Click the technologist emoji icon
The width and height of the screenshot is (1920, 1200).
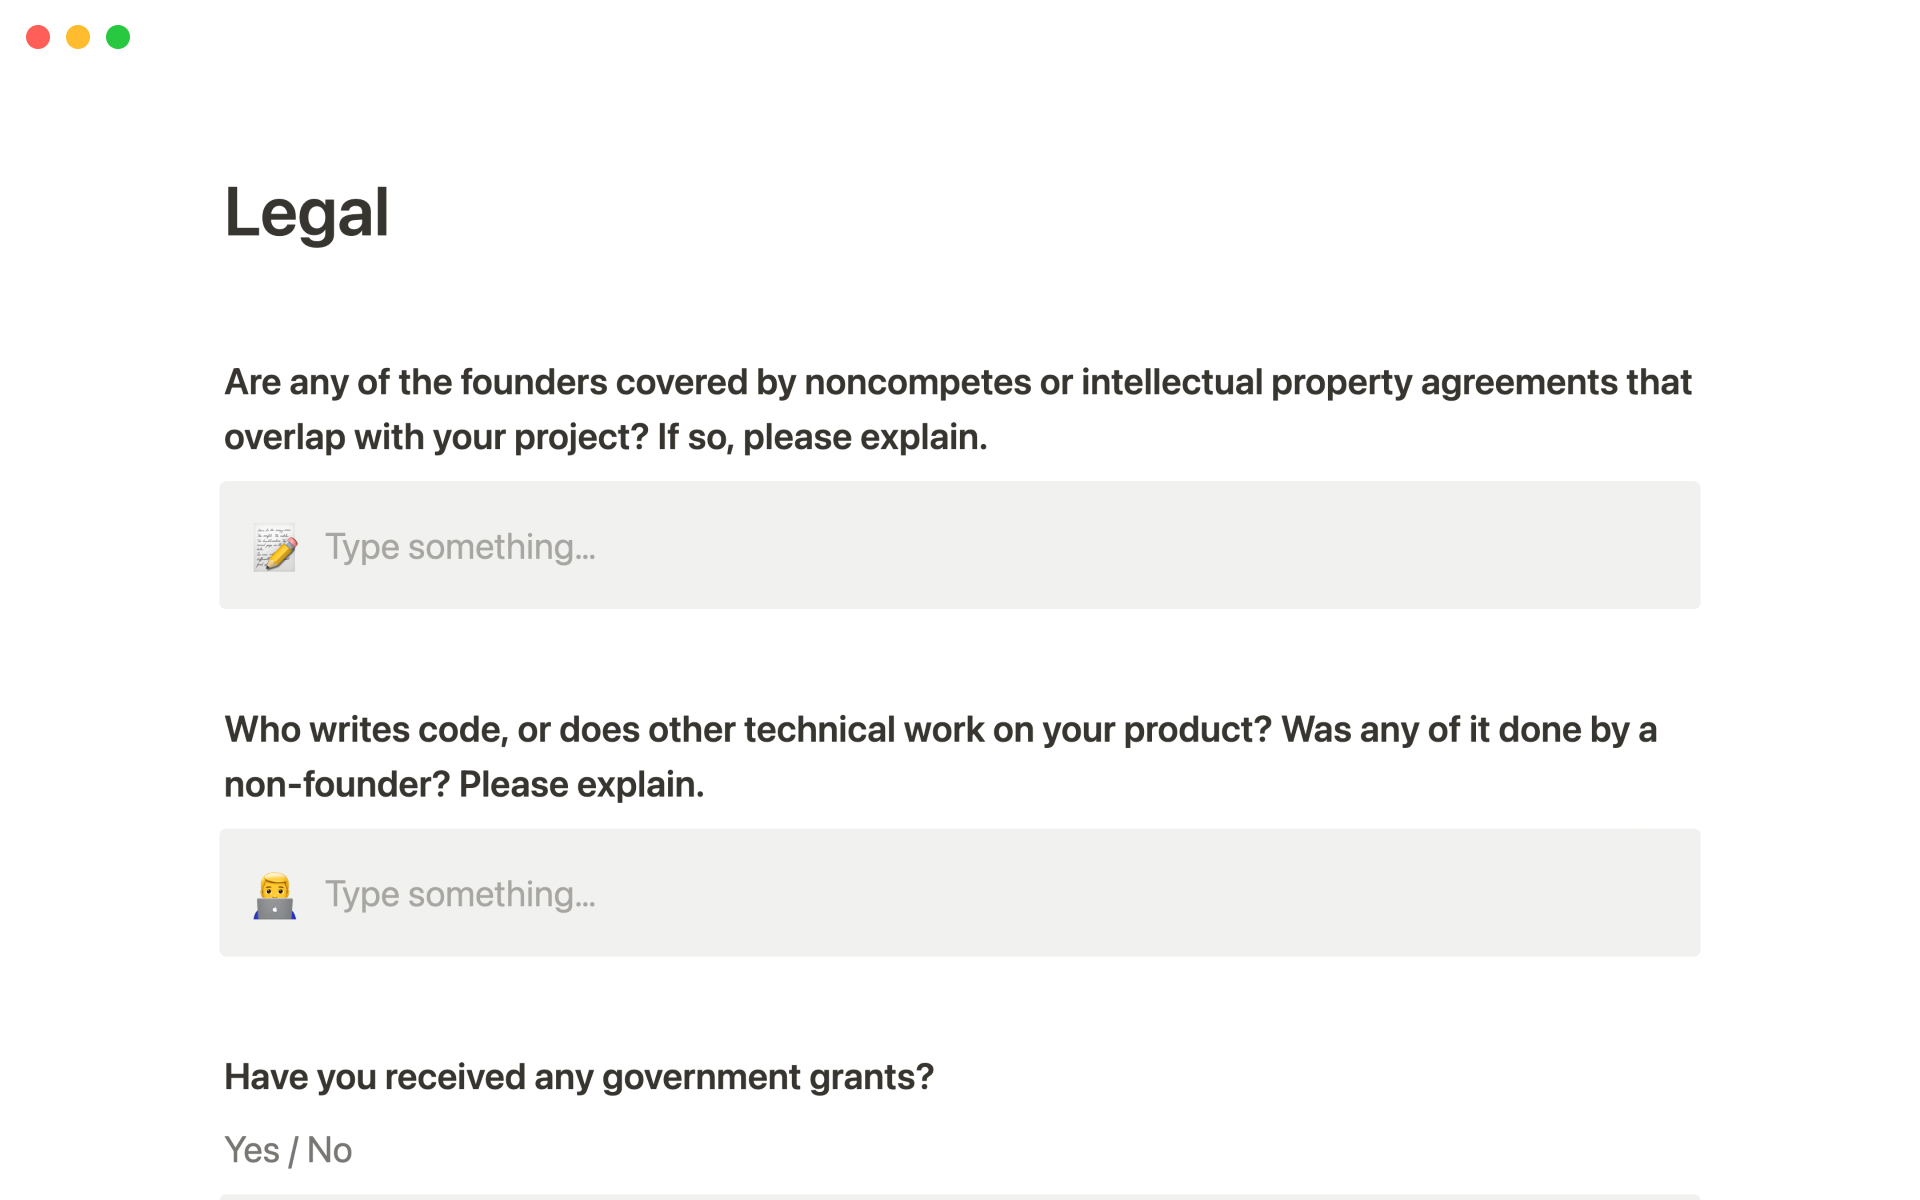275,895
